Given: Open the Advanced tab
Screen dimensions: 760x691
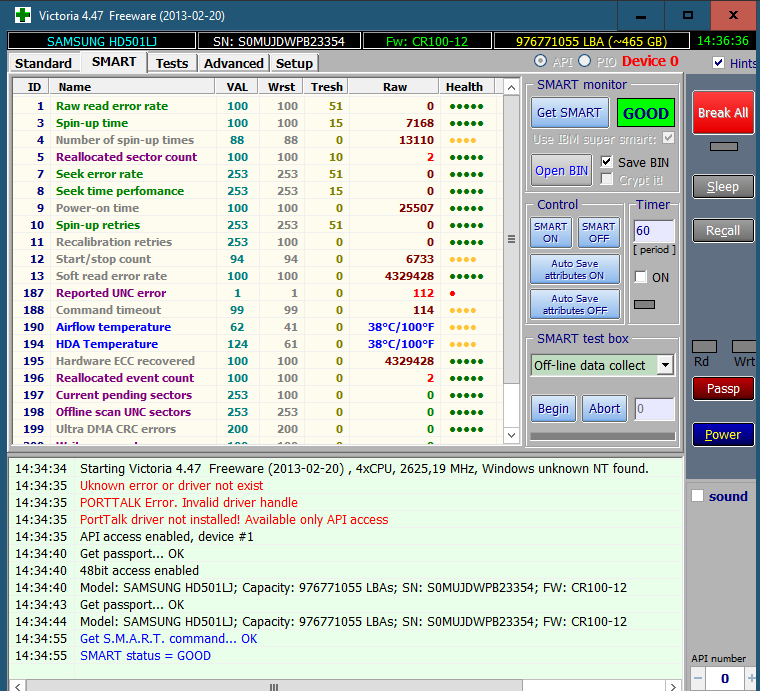Looking at the screenshot, I should 233,63.
